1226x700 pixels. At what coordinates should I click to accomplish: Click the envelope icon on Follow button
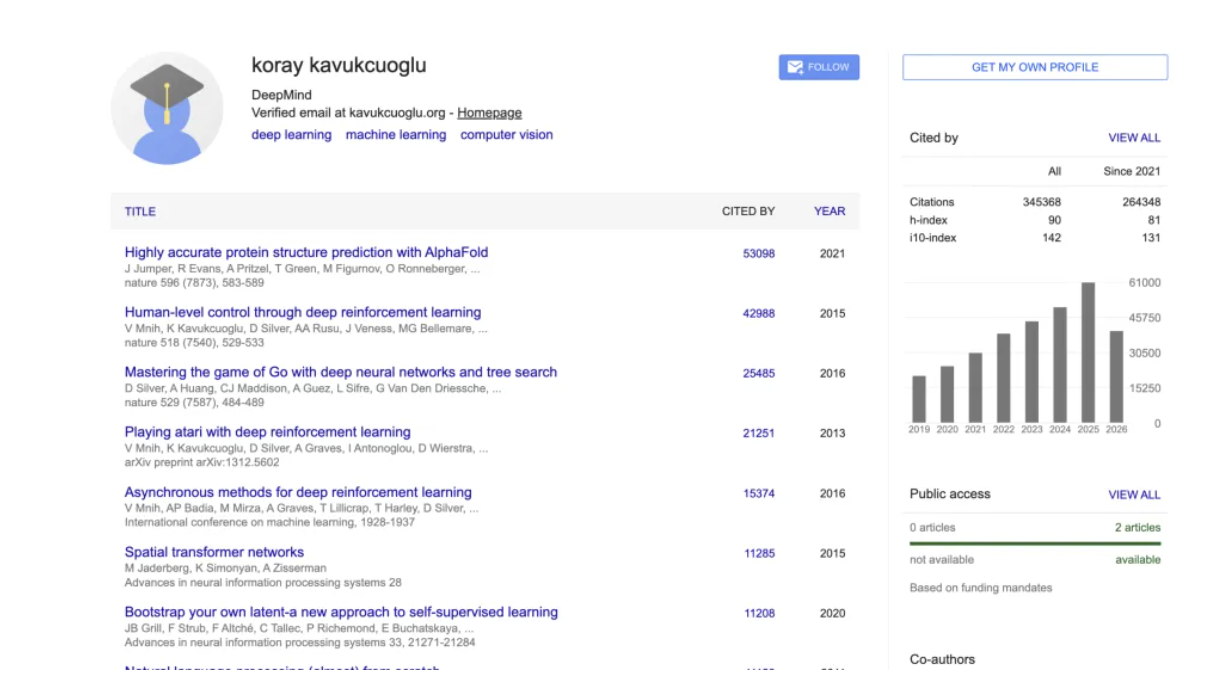pyautogui.click(x=795, y=67)
